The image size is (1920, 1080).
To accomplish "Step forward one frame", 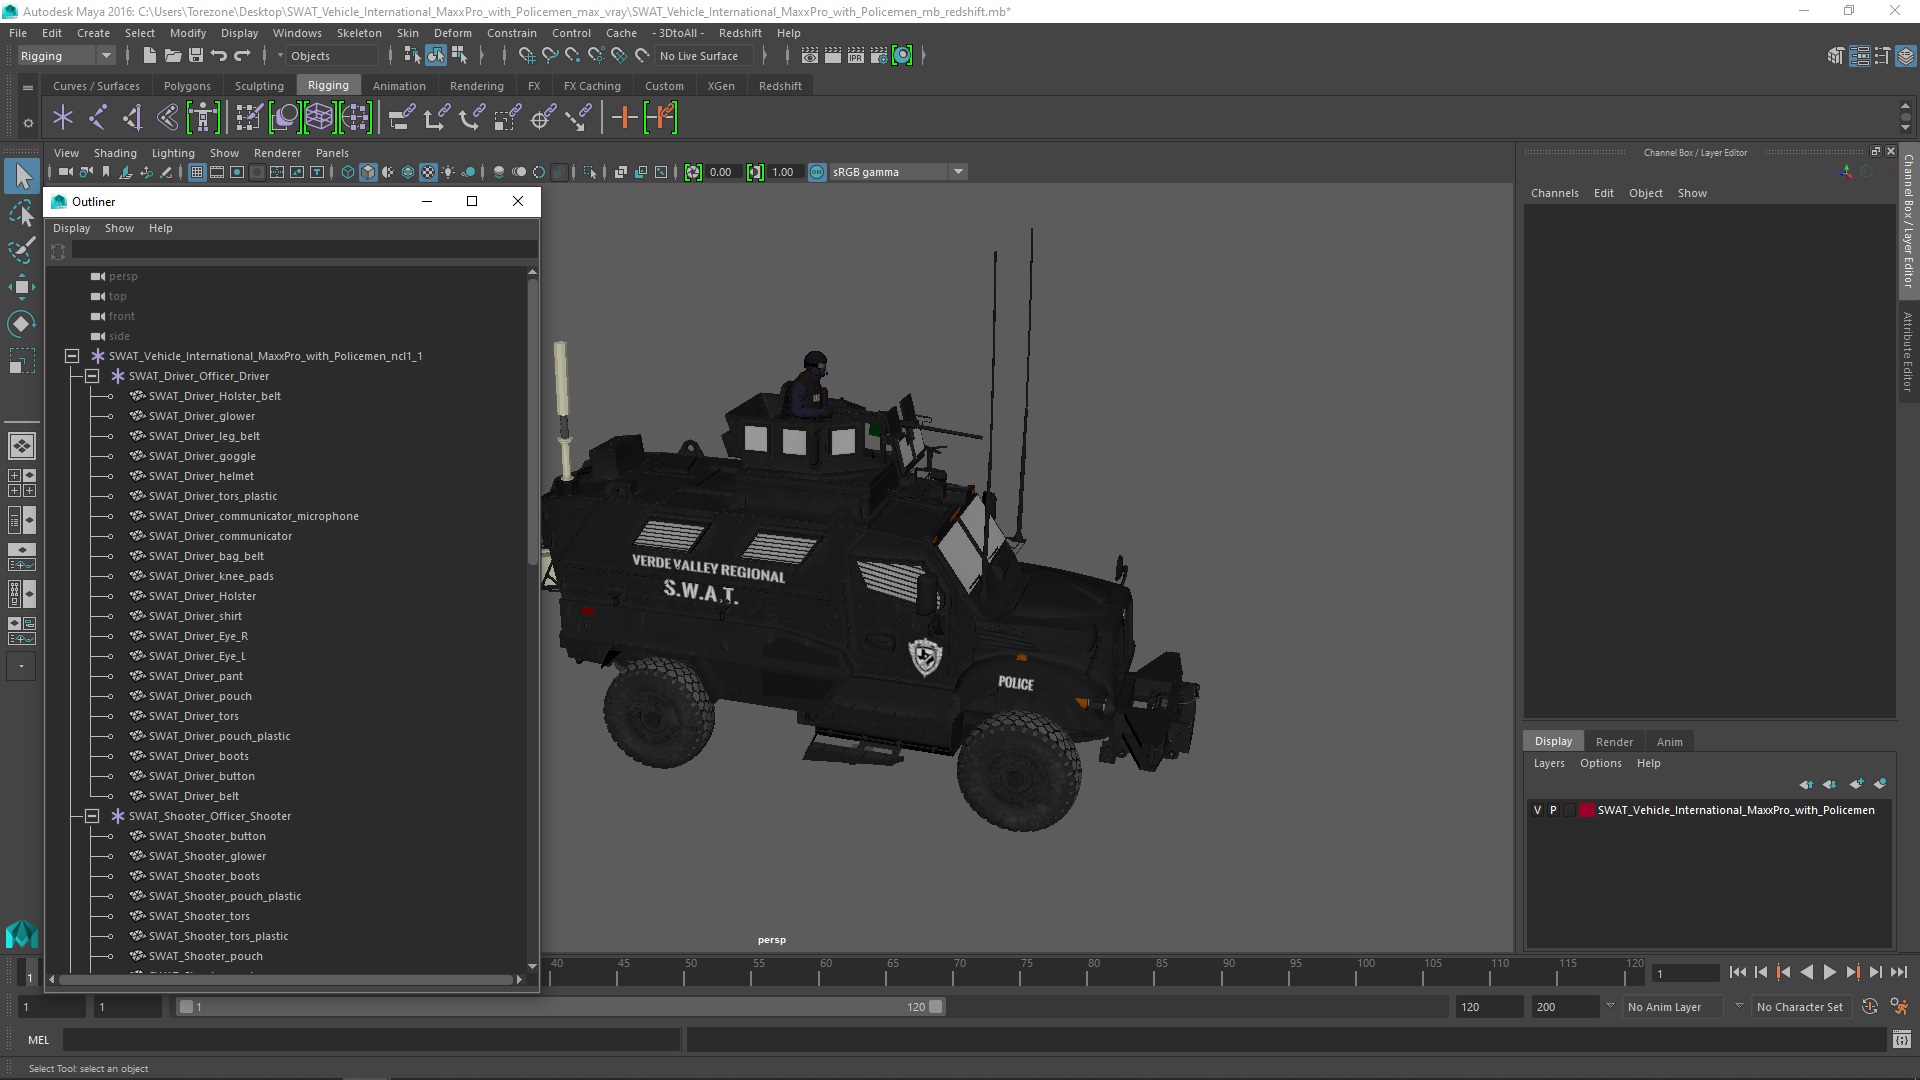I will pos(1876,972).
